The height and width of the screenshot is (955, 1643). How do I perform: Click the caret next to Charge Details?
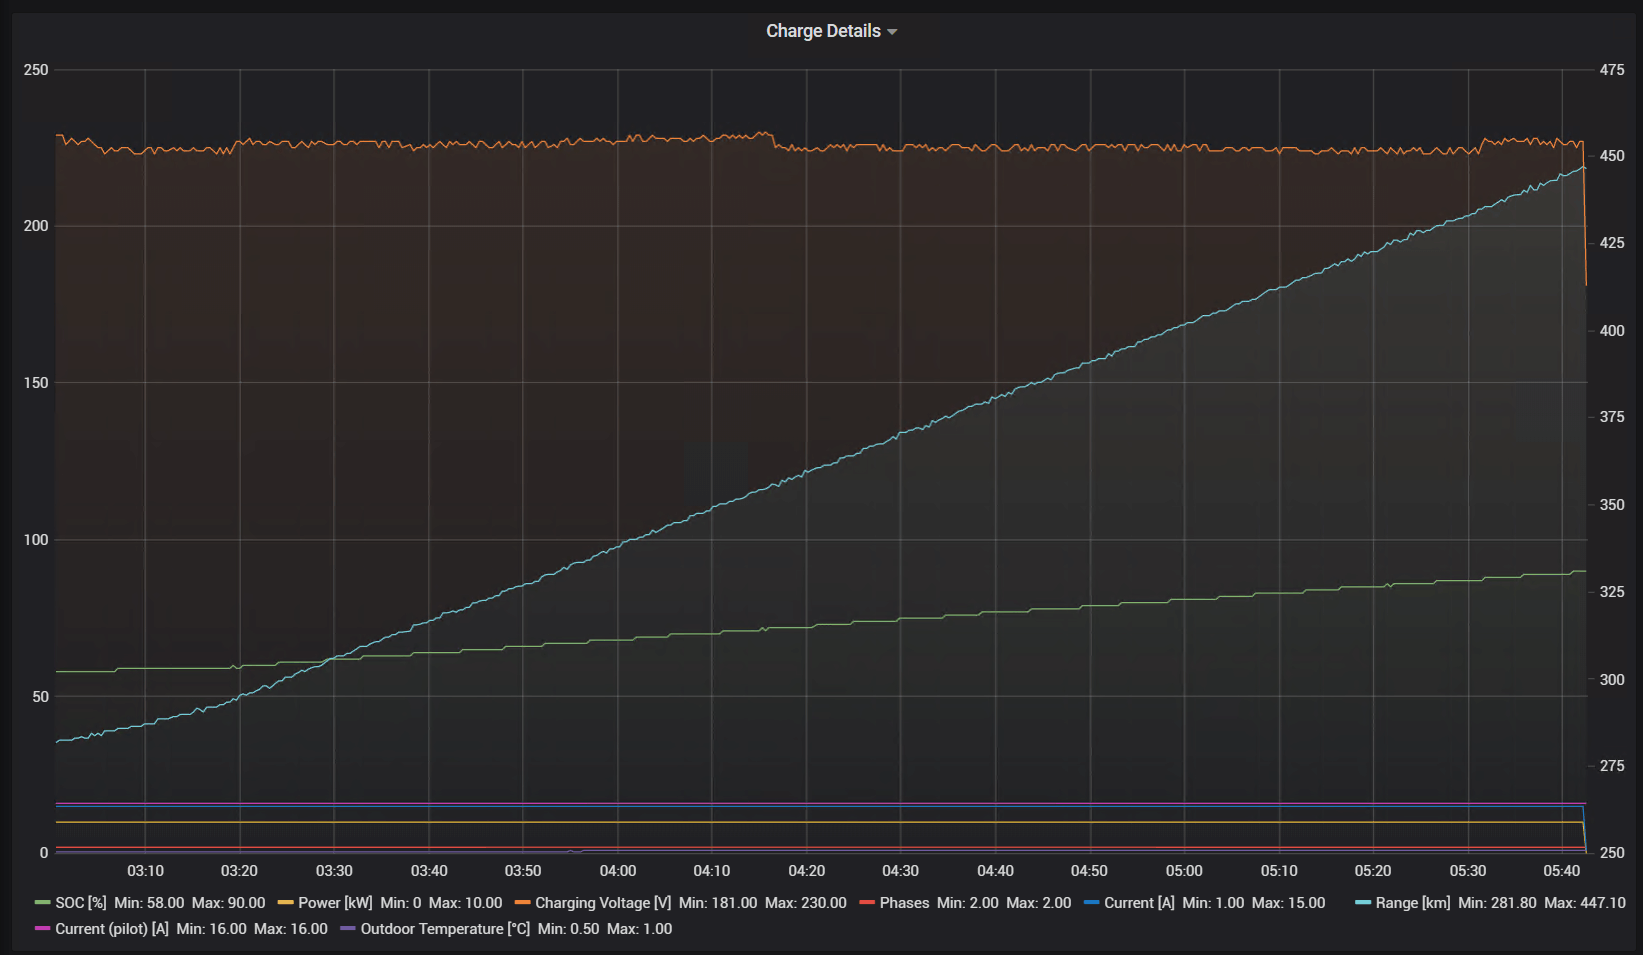(892, 32)
